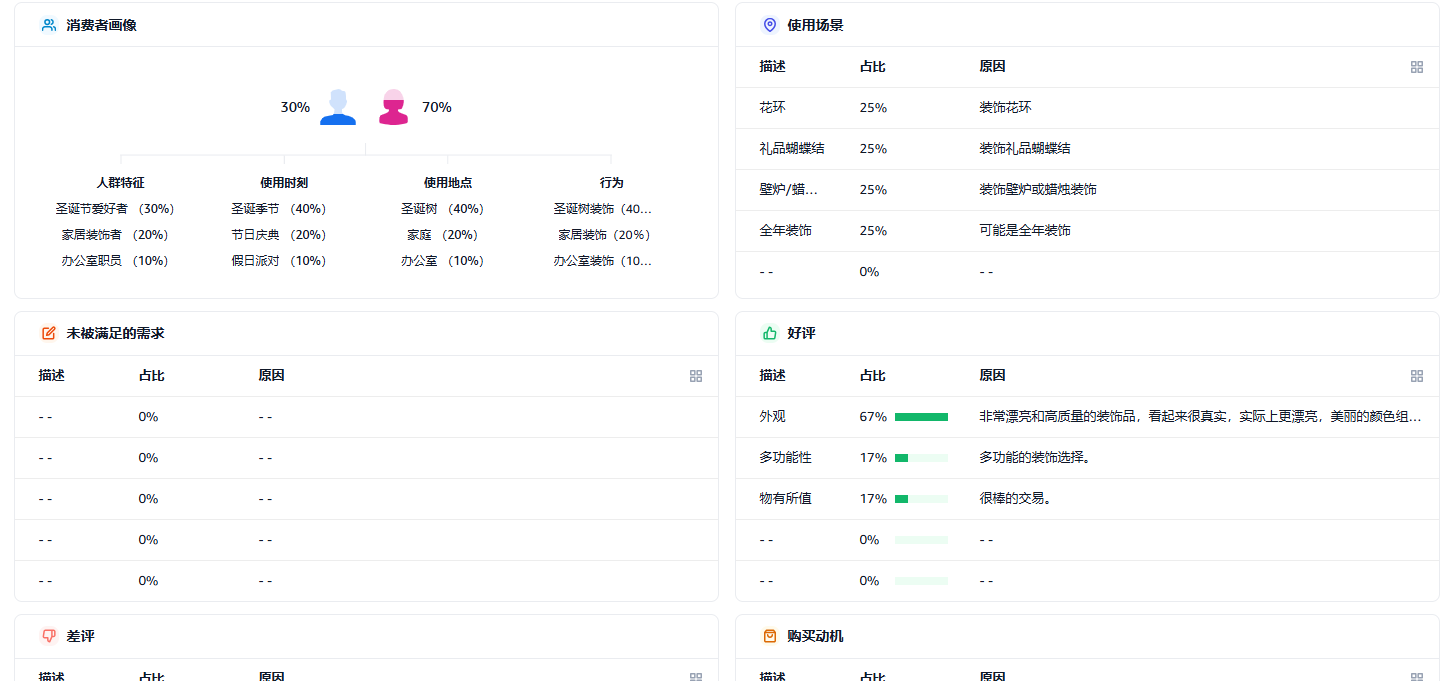Click 原因 header in 好评 table
Screen dimensions: 1446x681
[992, 376]
